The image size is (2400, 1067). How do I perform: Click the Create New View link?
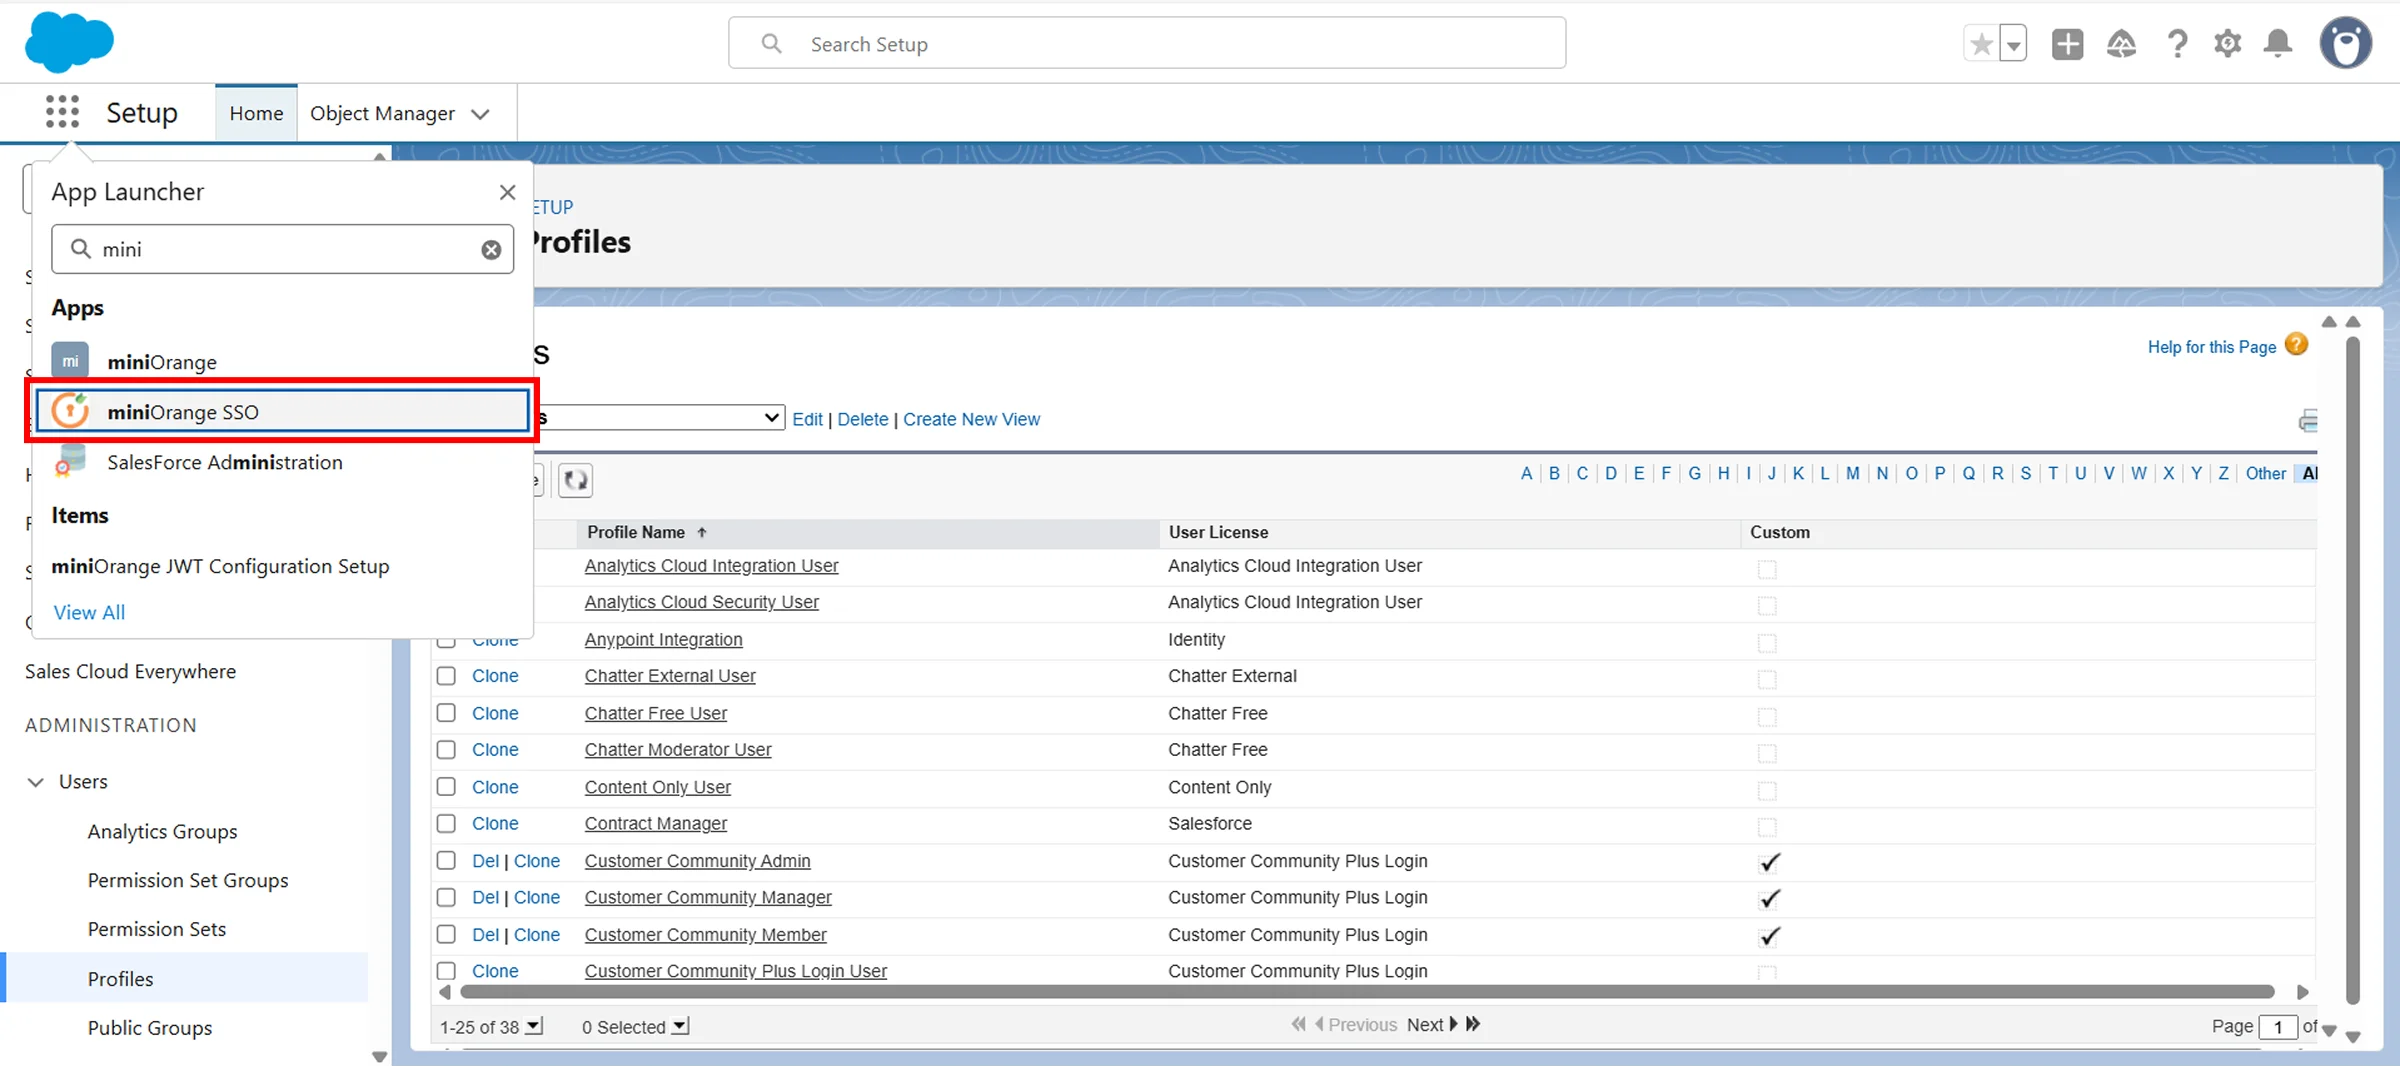click(971, 419)
